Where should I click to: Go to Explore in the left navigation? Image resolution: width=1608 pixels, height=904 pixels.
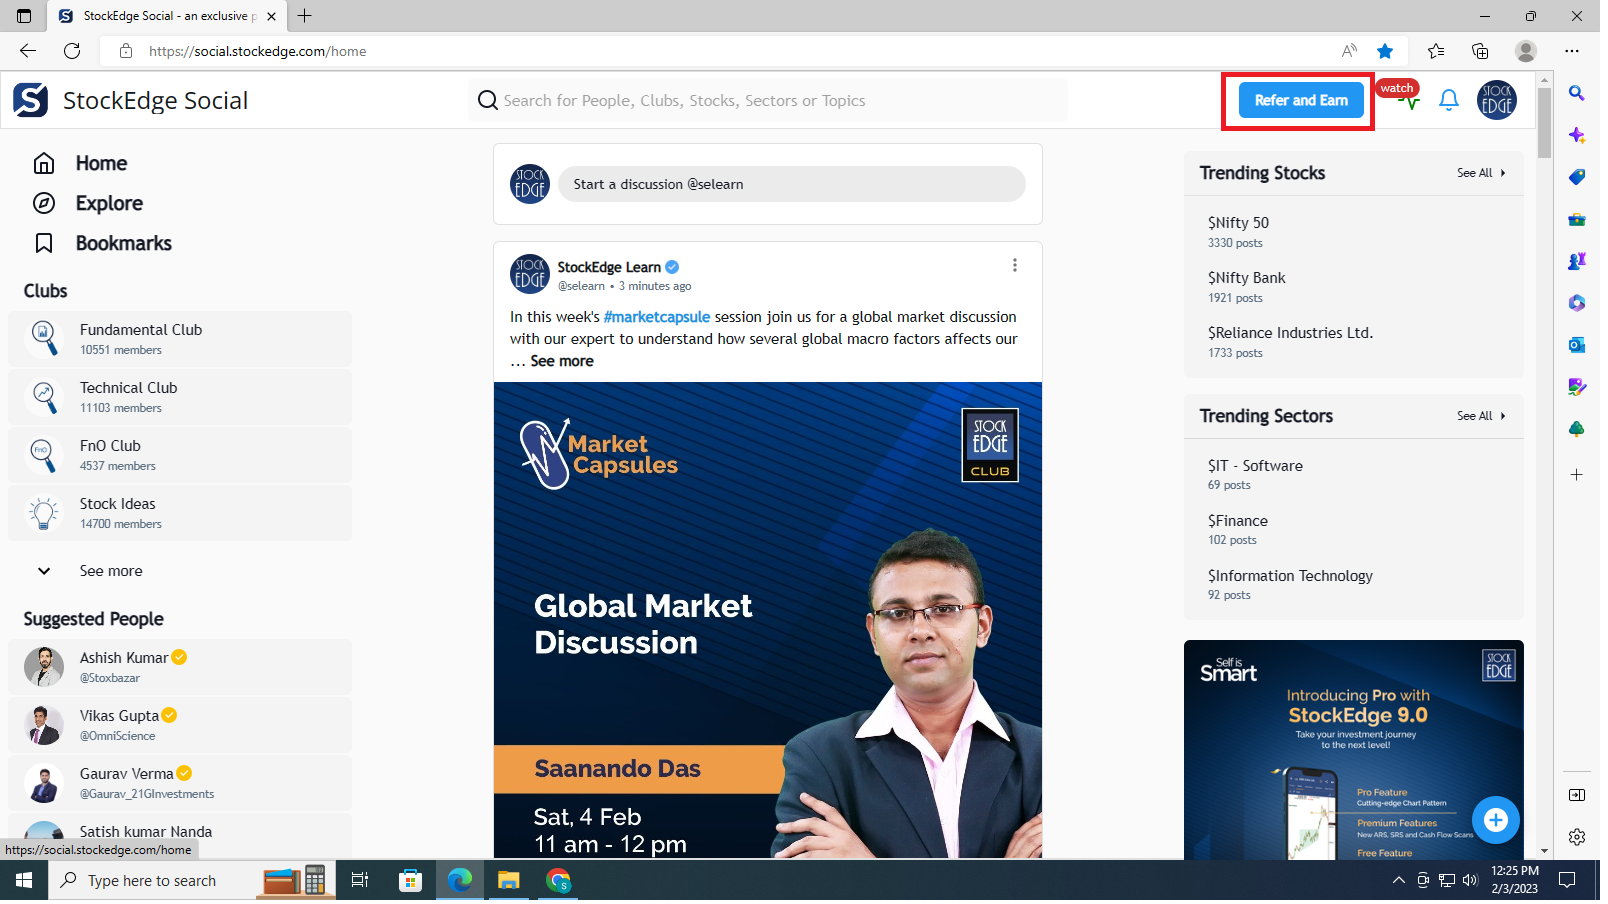coord(109,204)
